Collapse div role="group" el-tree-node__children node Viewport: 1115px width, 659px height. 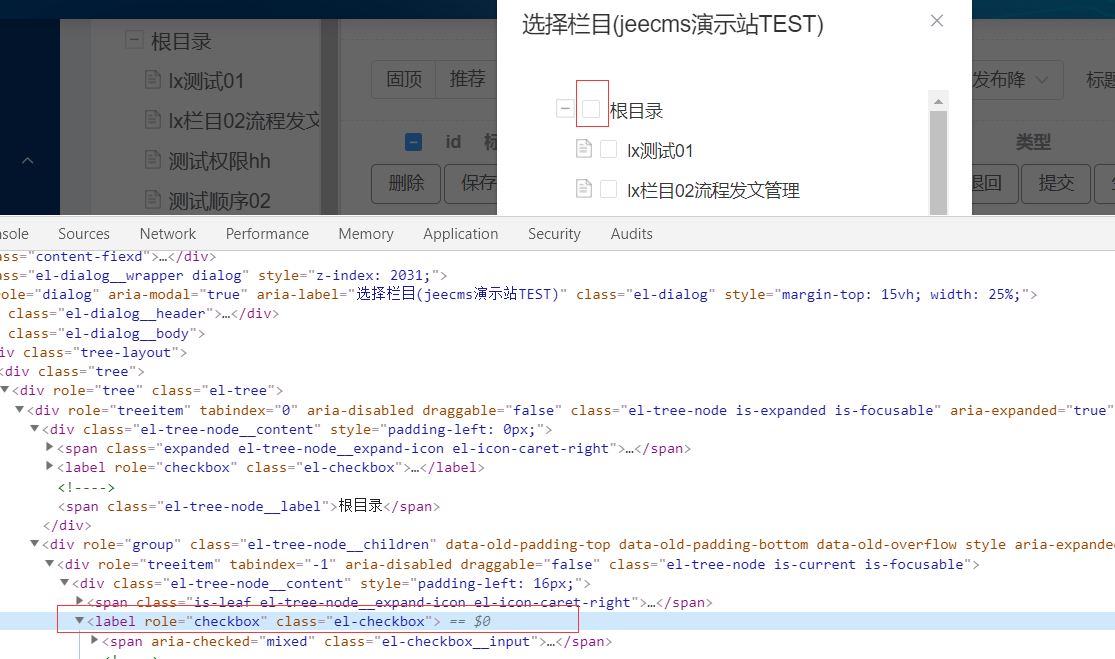coord(34,543)
